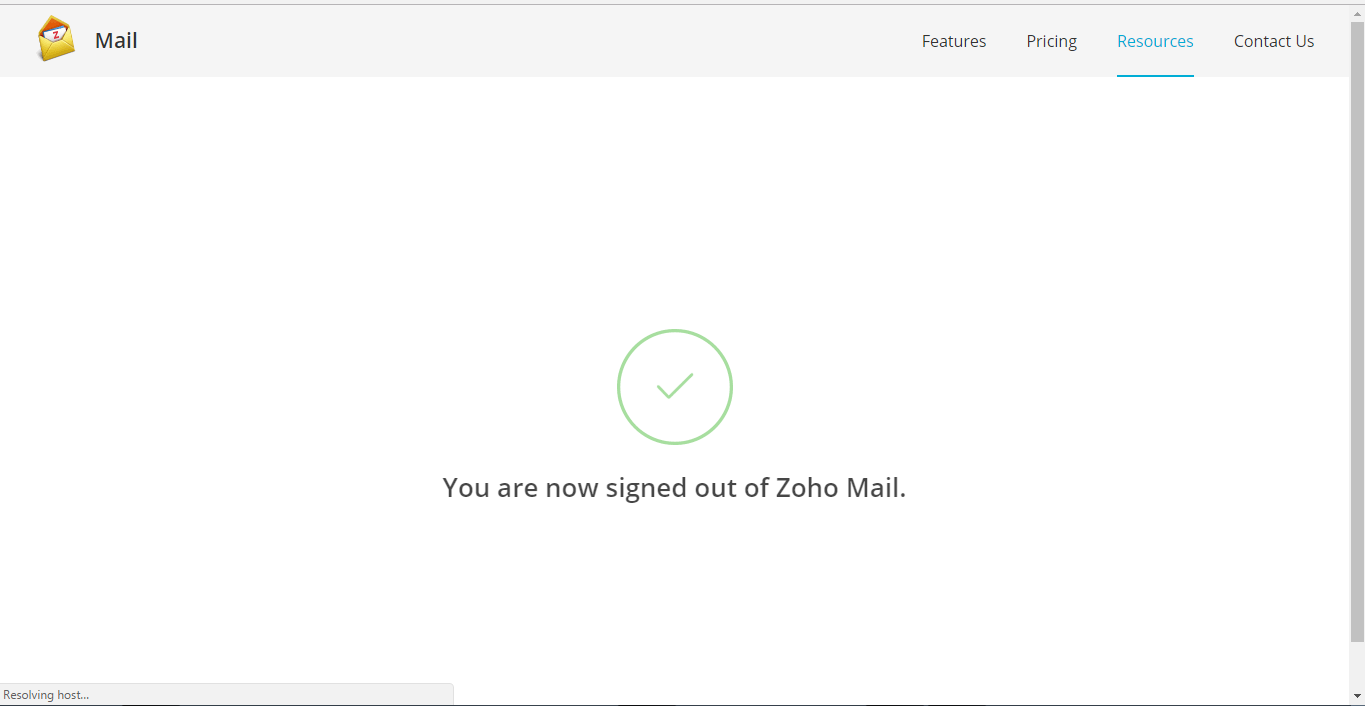Click the 'Resolving host...' status message
1365x706 pixels.
[x=47, y=694]
